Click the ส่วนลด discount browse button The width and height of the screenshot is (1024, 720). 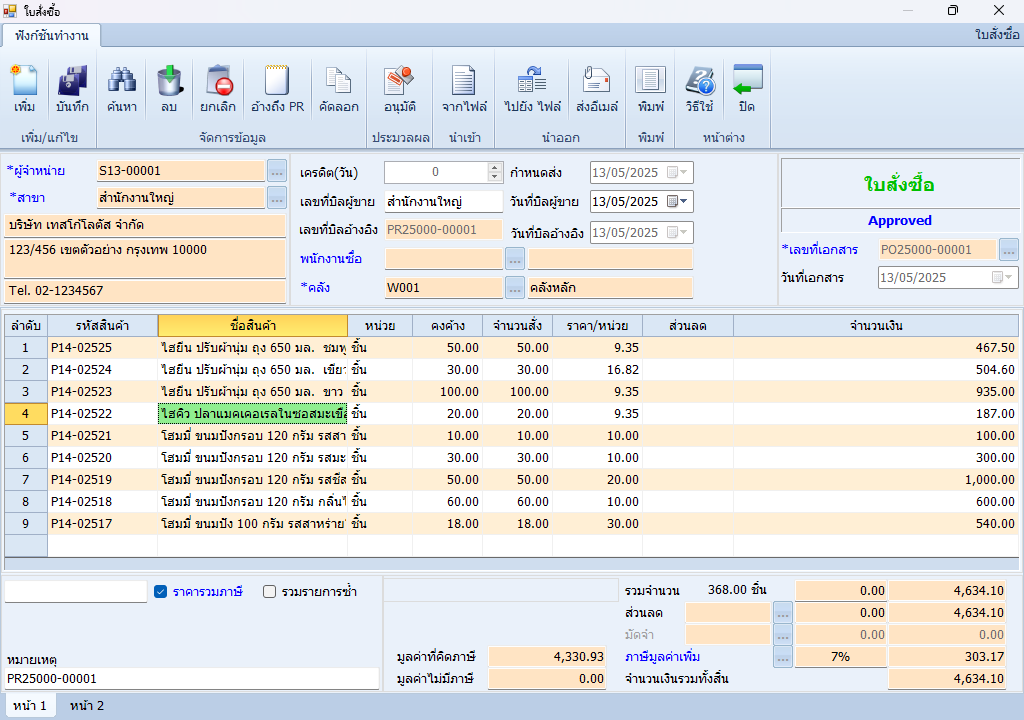click(782, 613)
